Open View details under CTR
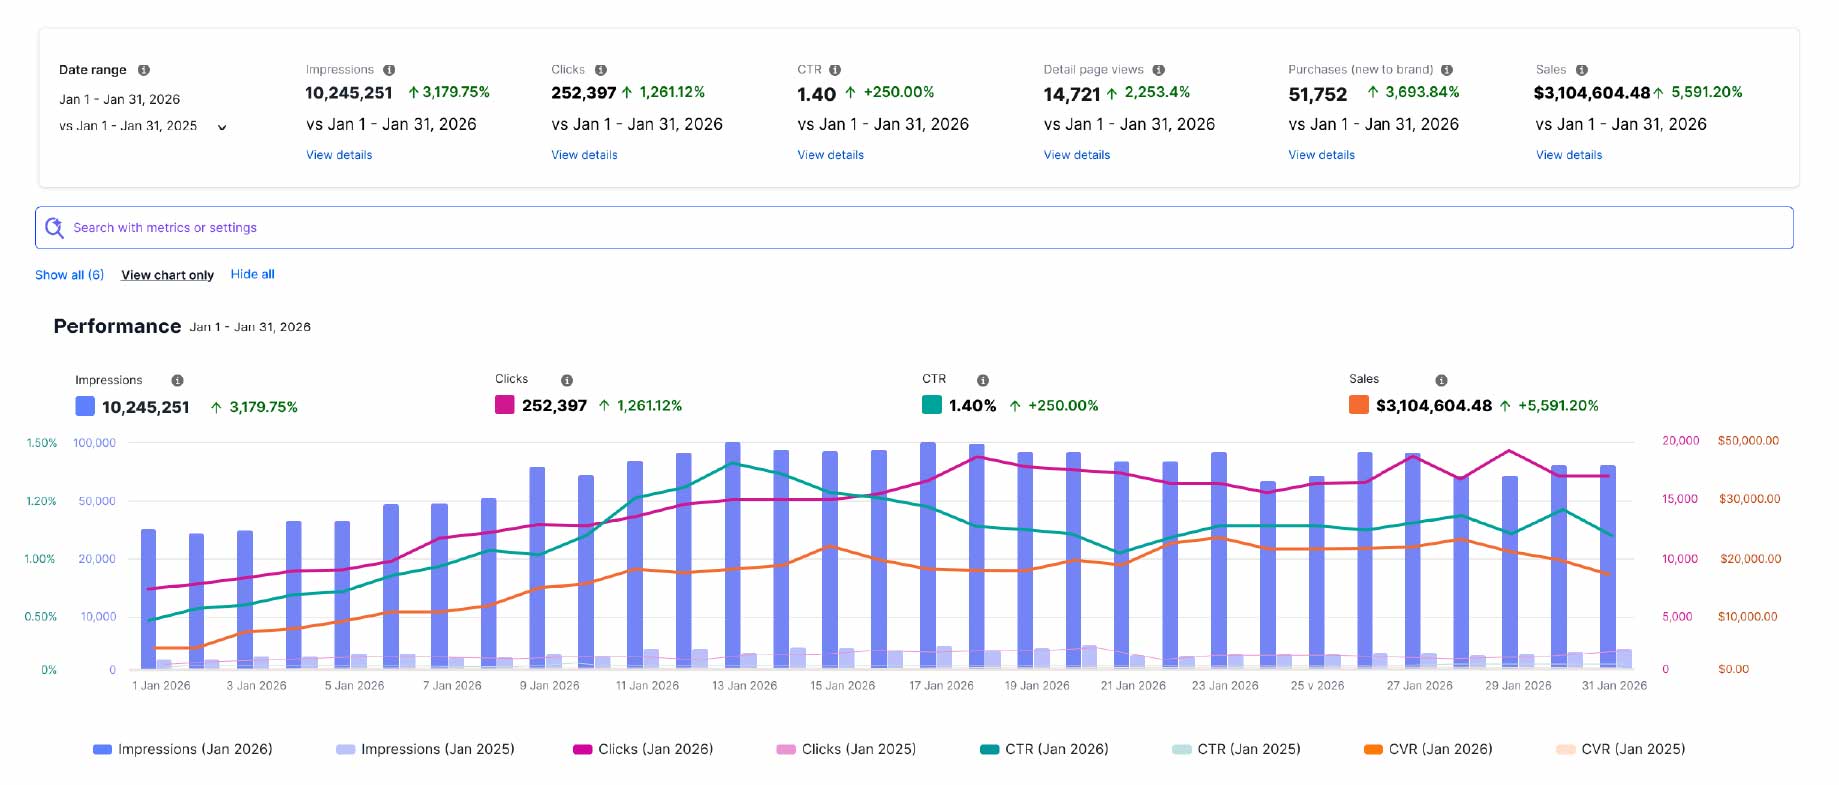Screen dimensions: 1839x785 coord(830,155)
